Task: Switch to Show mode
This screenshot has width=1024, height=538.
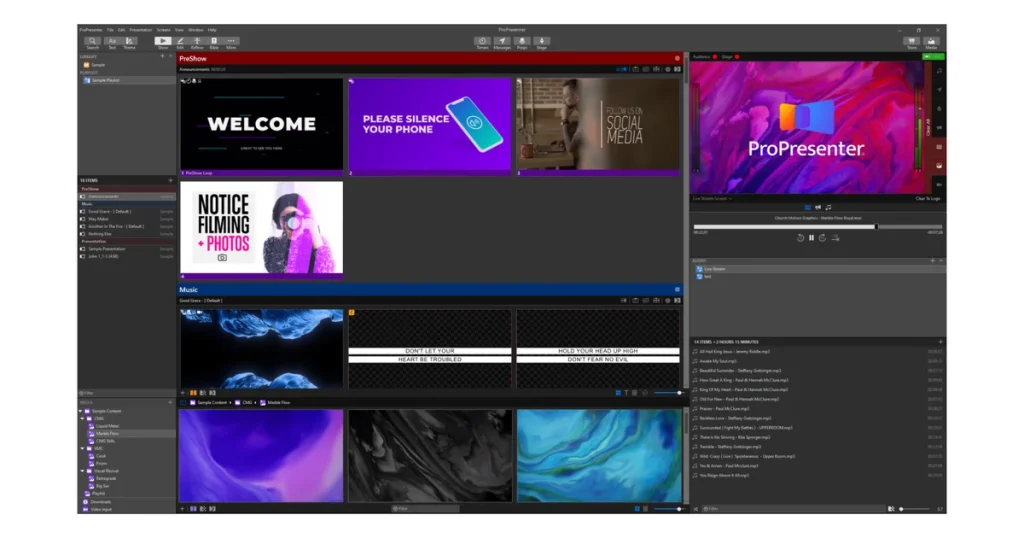Action: coord(163,42)
